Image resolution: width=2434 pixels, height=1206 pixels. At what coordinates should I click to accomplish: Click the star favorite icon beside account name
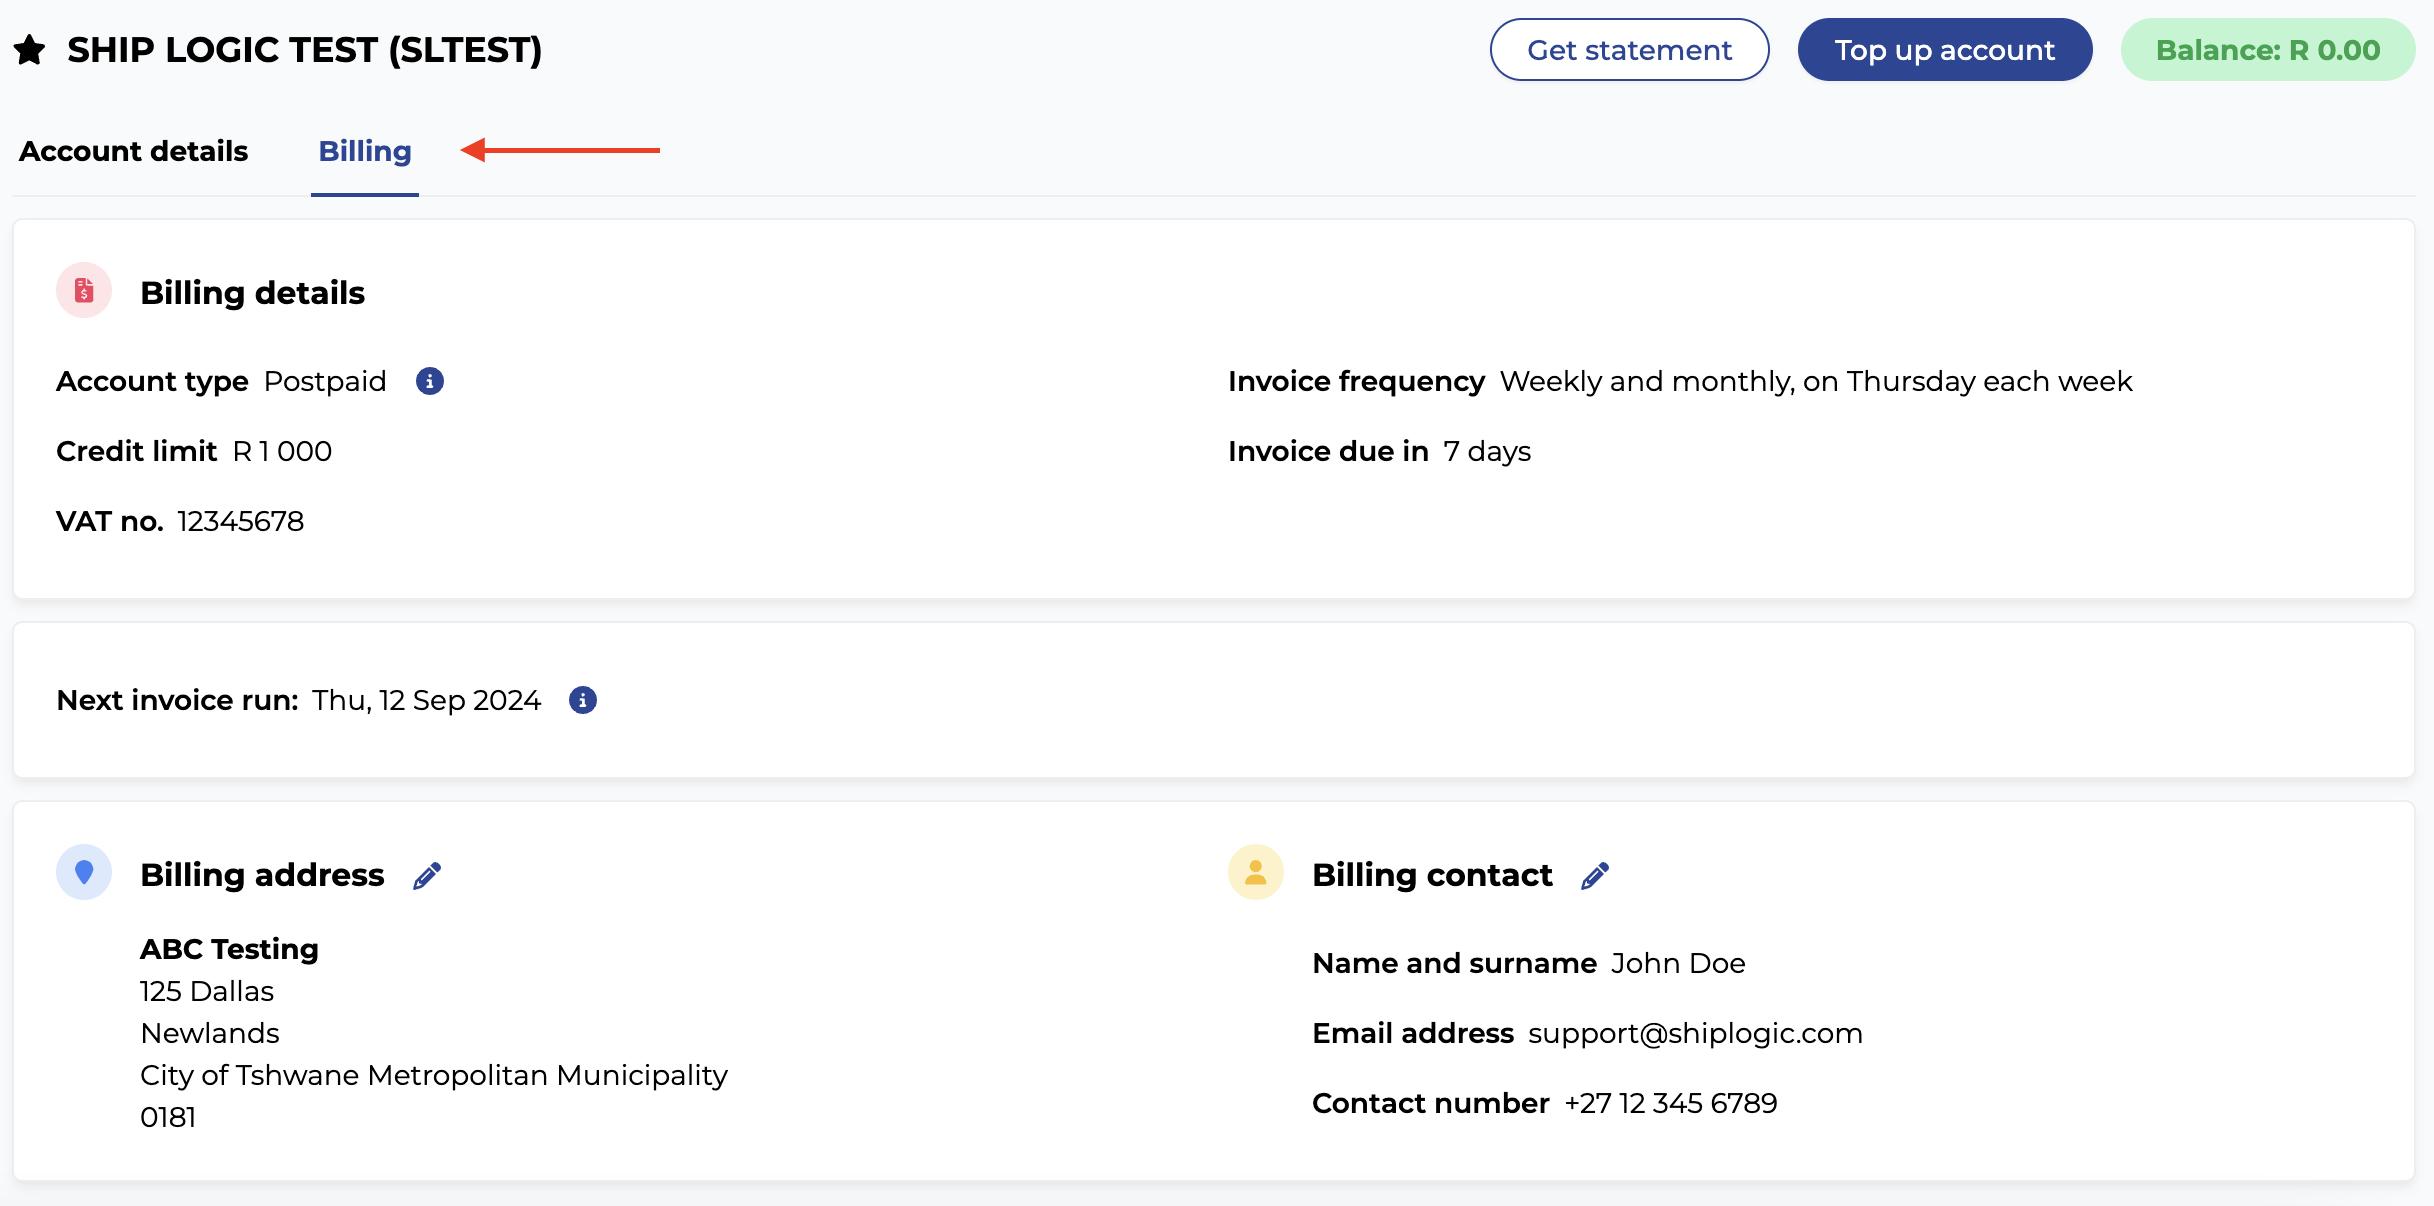pos(30,50)
